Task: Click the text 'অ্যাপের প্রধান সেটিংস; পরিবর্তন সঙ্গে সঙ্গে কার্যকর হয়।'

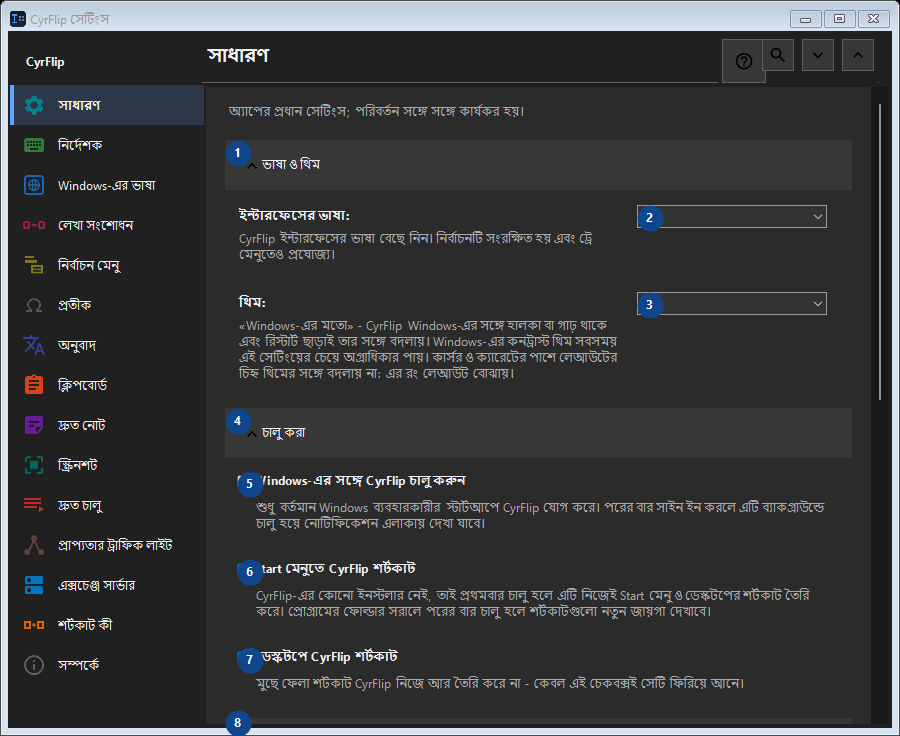Action: click(377, 111)
